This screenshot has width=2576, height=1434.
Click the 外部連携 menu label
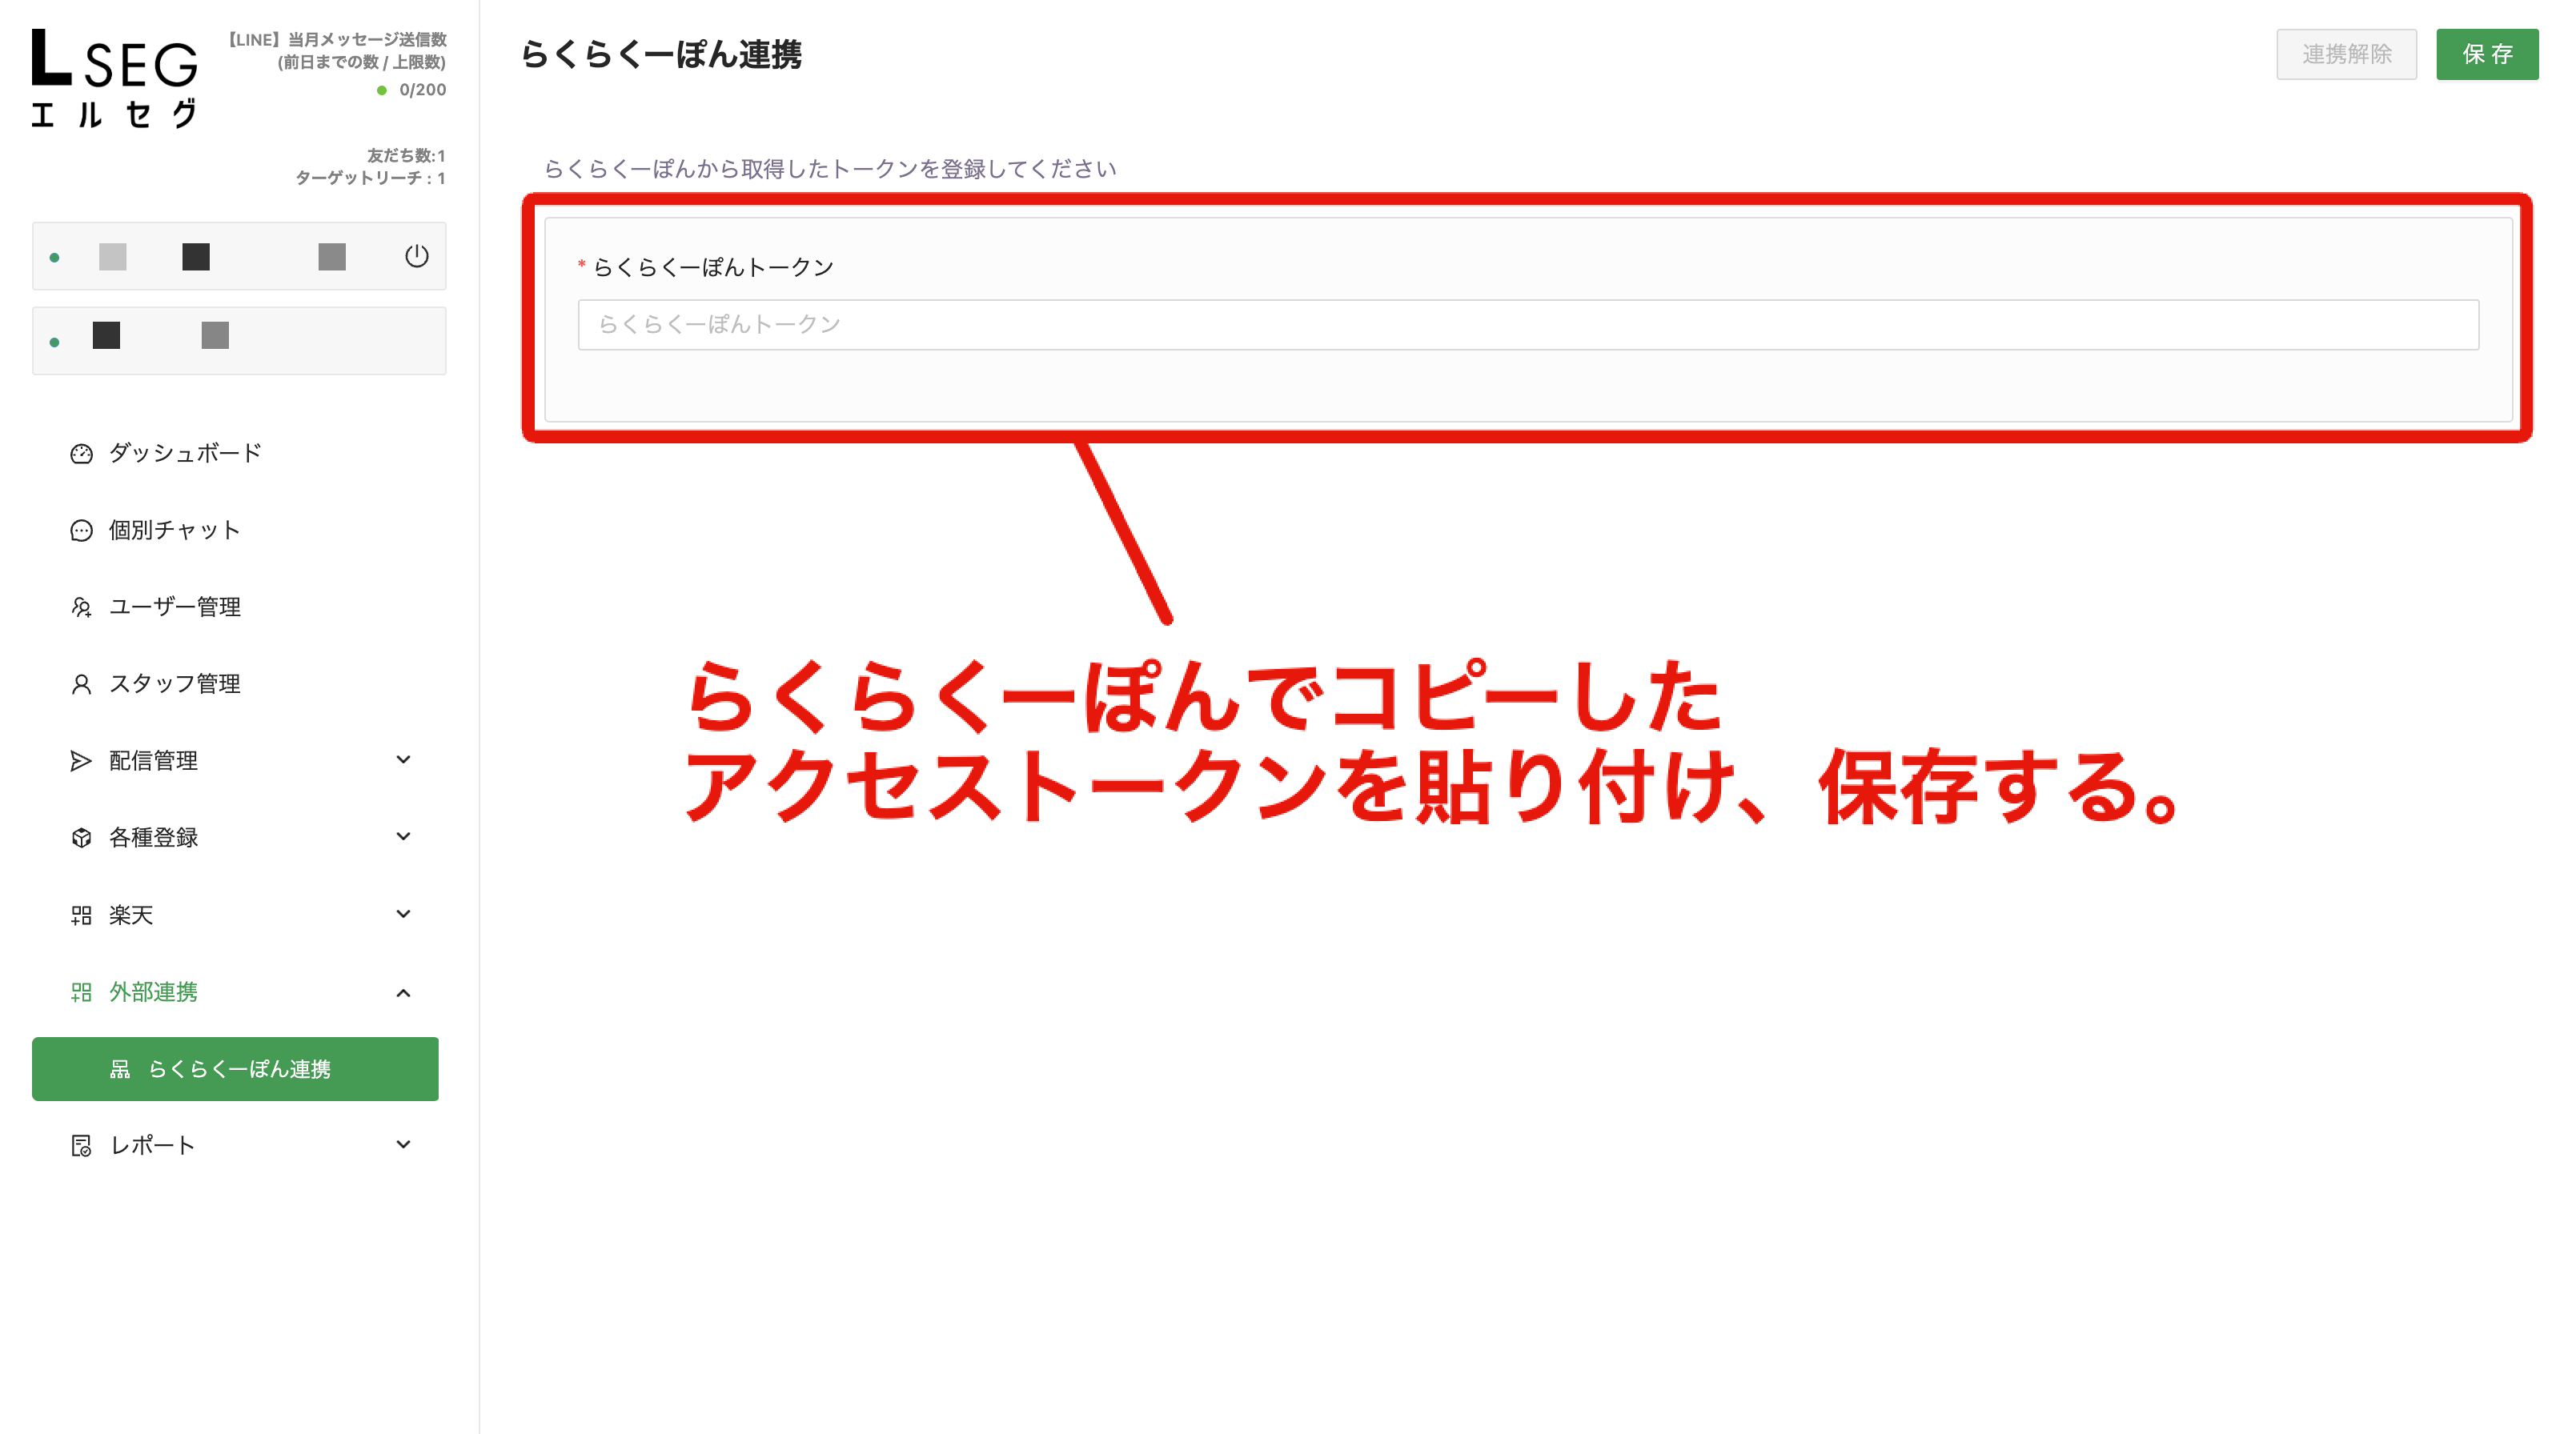coord(153,992)
